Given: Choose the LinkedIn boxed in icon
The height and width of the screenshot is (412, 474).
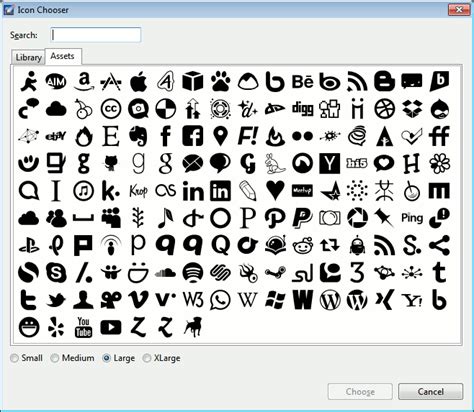Looking at the screenshot, I should [x=220, y=191].
